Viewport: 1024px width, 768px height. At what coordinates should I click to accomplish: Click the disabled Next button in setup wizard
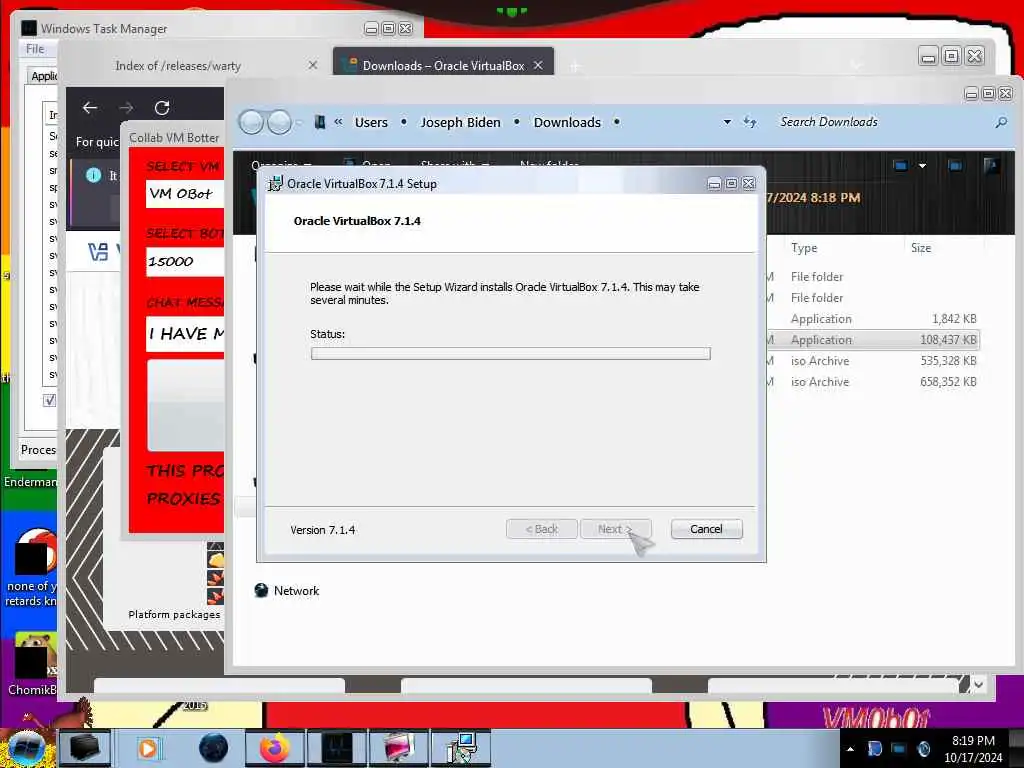click(x=615, y=529)
